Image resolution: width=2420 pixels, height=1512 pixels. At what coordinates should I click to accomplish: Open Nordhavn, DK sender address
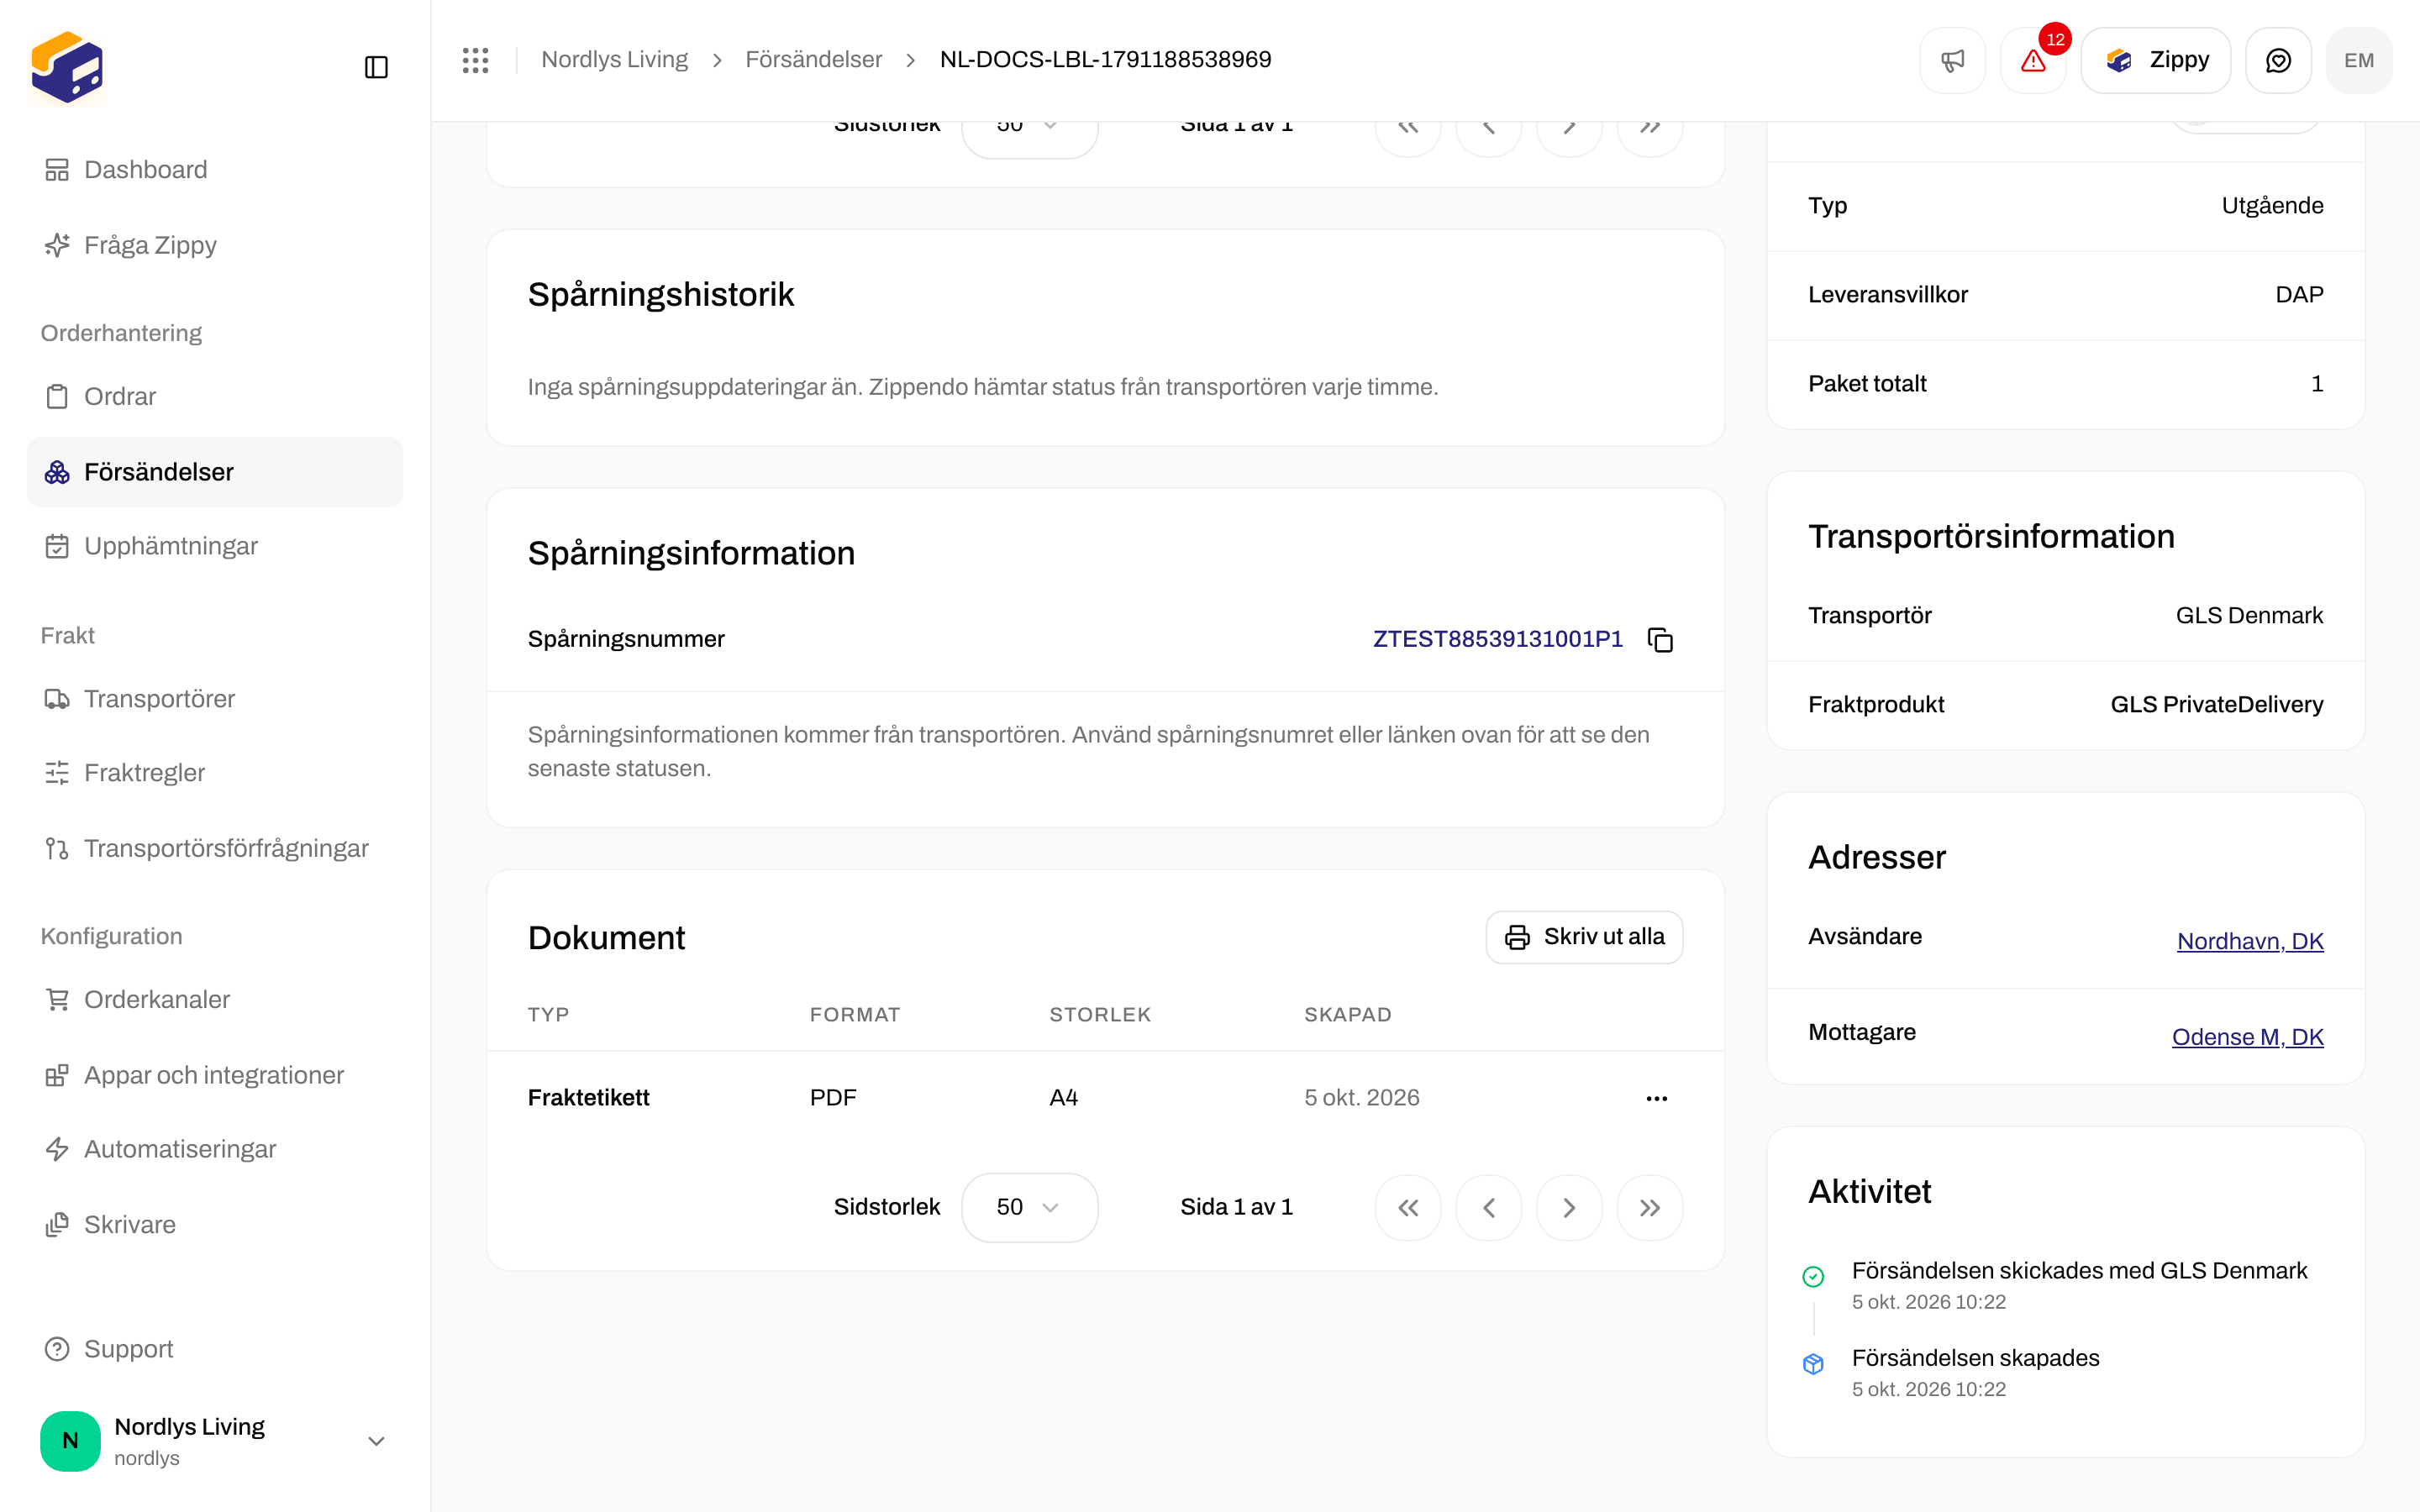[2250, 941]
